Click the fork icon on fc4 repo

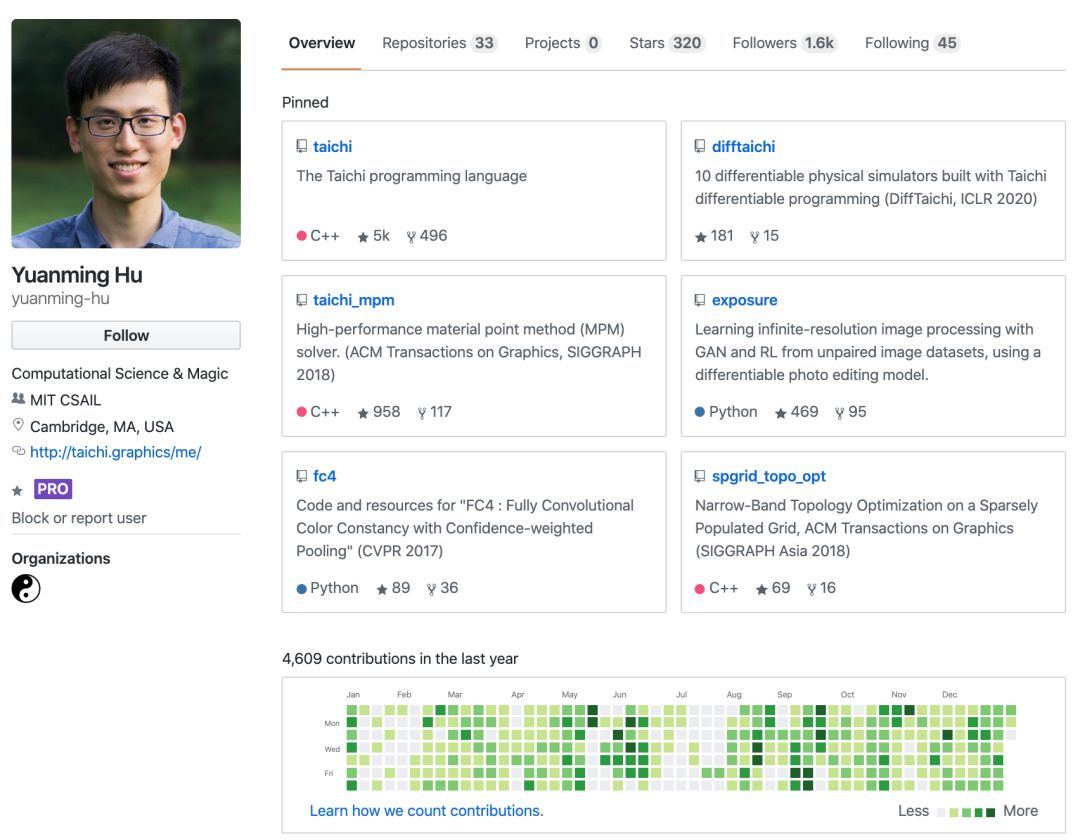(x=431, y=589)
